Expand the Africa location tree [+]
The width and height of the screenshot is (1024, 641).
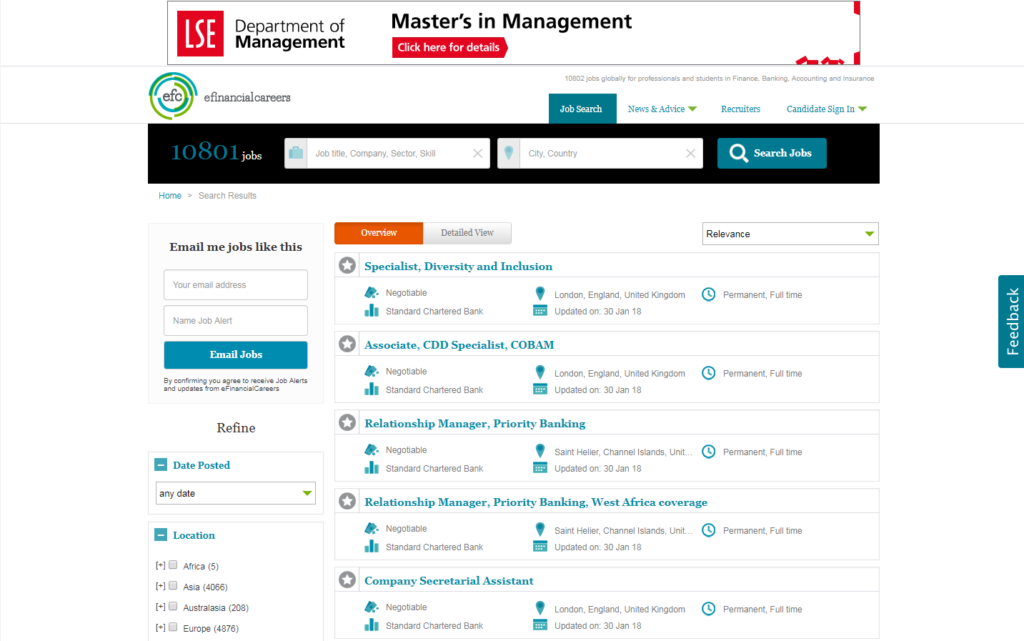[x=161, y=565]
